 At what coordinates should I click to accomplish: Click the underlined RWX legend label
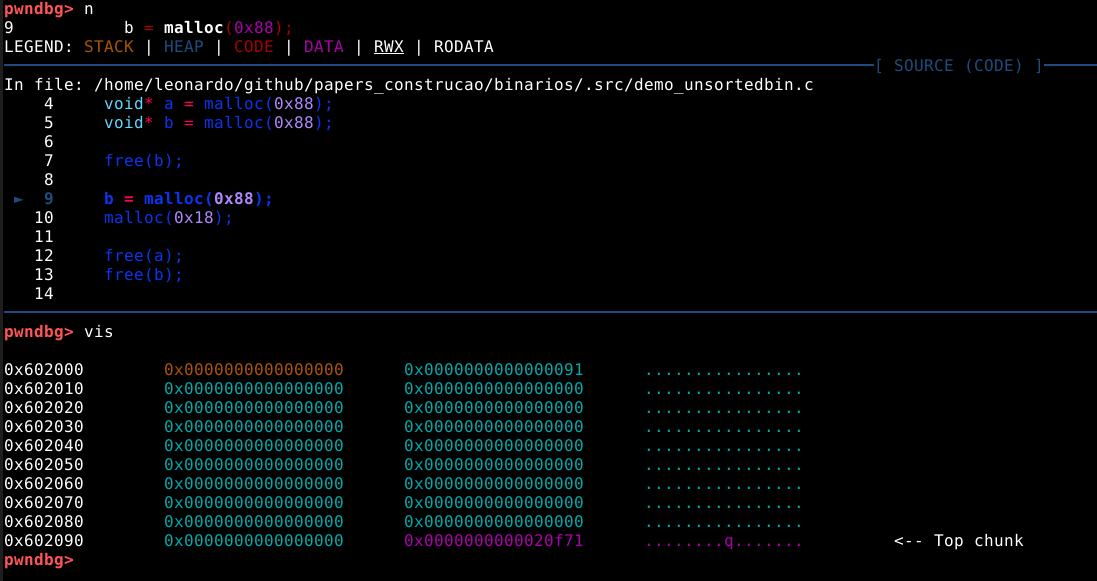(x=388, y=47)
